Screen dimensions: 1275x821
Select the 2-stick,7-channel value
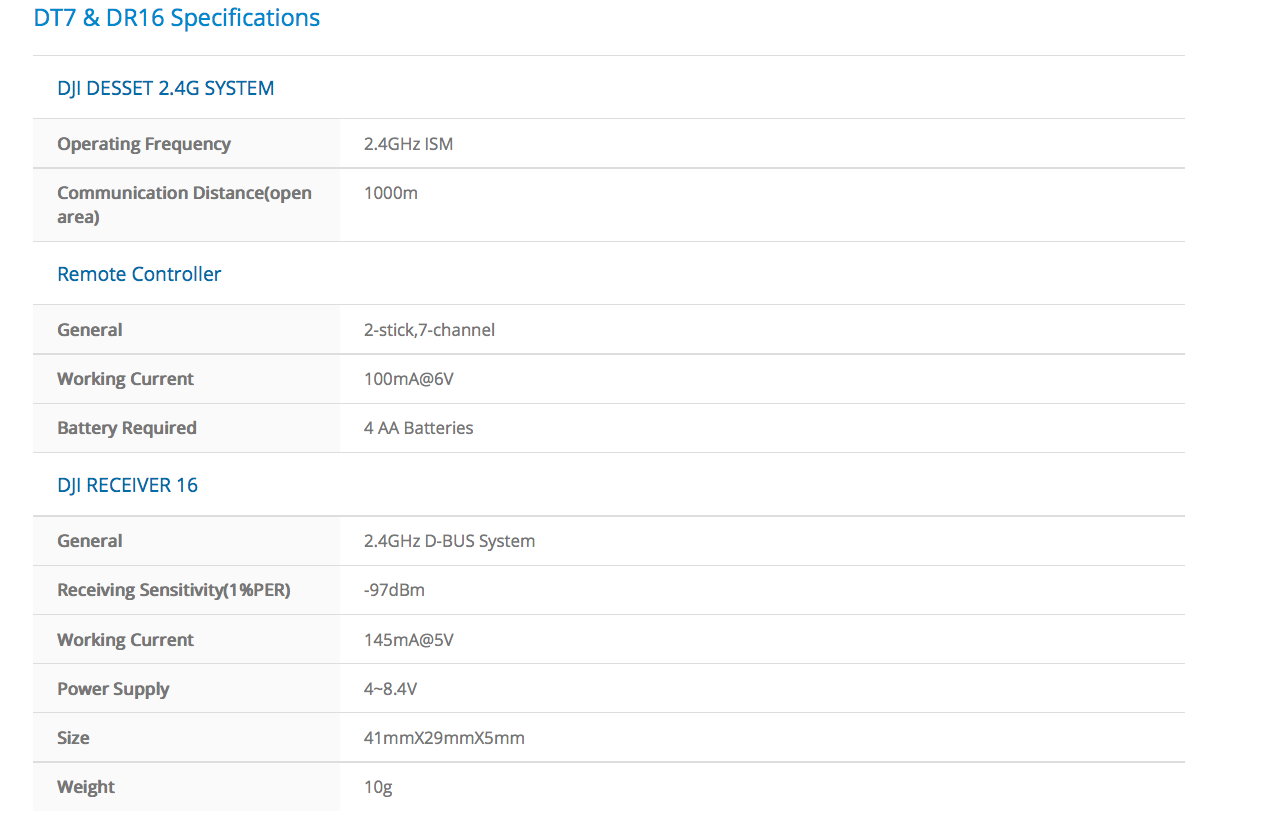tap(430, 330)
